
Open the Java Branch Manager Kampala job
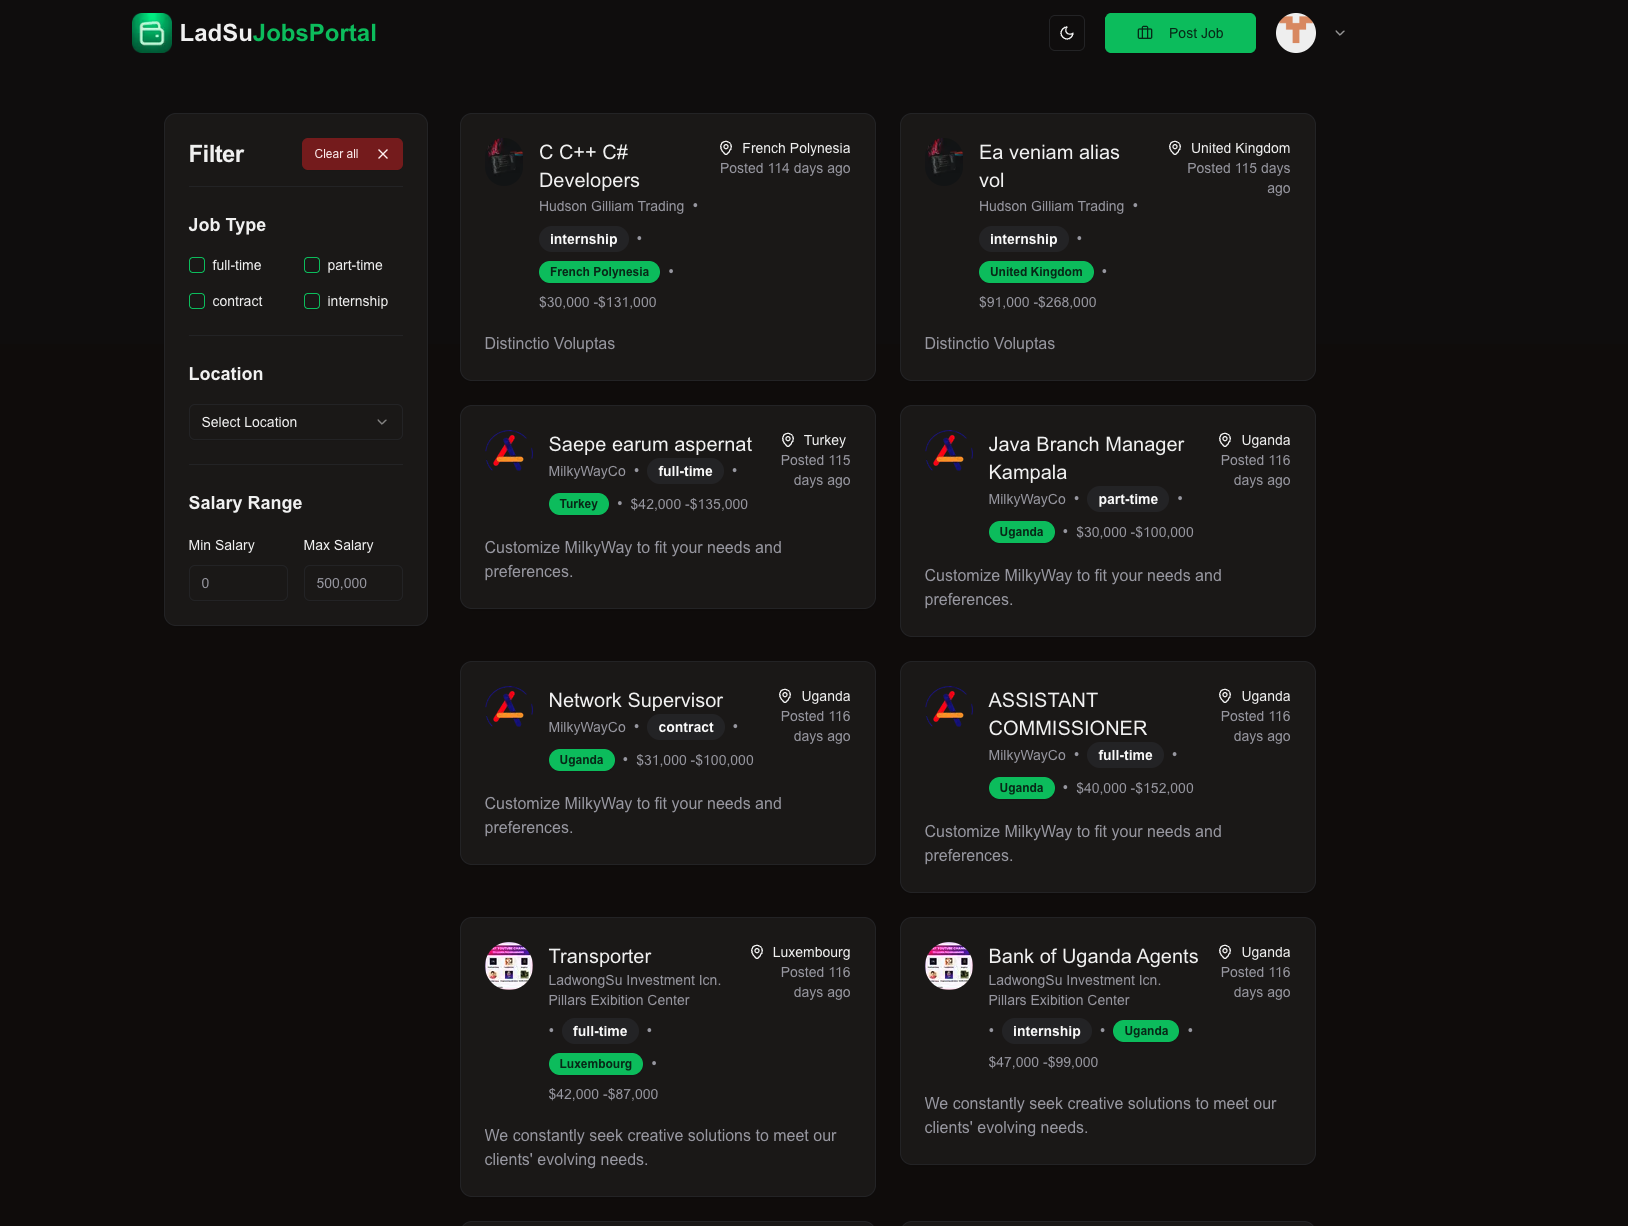point(1085,457)
